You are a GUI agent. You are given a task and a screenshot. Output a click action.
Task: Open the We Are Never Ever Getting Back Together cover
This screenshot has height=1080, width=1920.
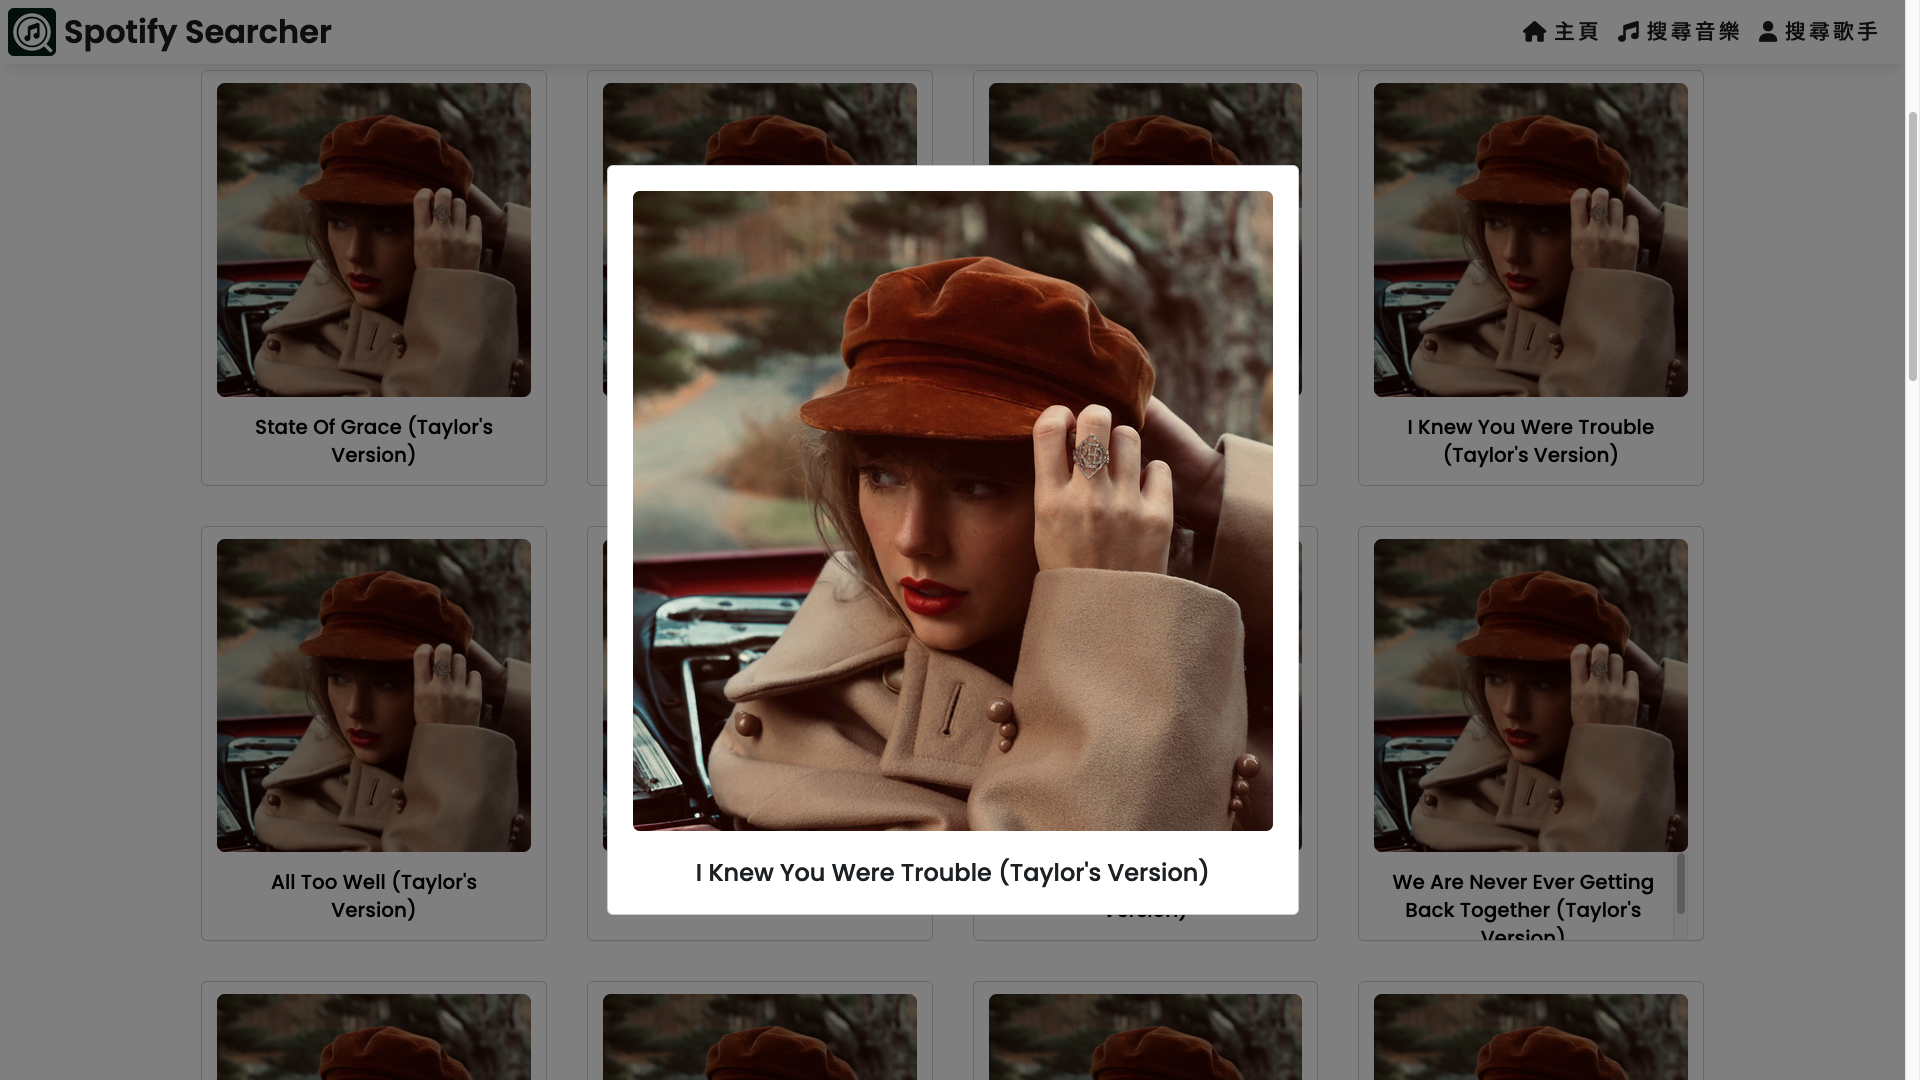pyautogui.click(x=1531, y=696)
